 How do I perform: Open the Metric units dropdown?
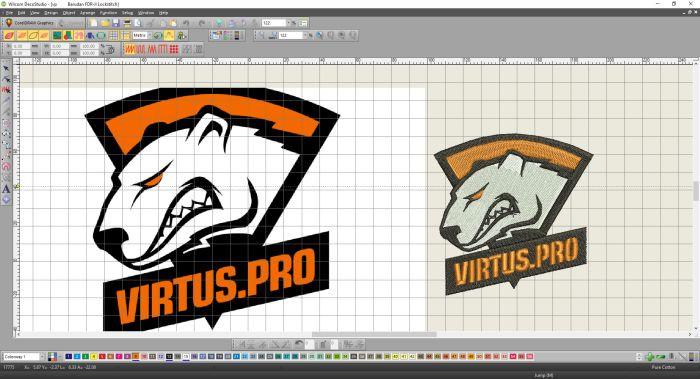pyautogui.click(x=142, y=35)
